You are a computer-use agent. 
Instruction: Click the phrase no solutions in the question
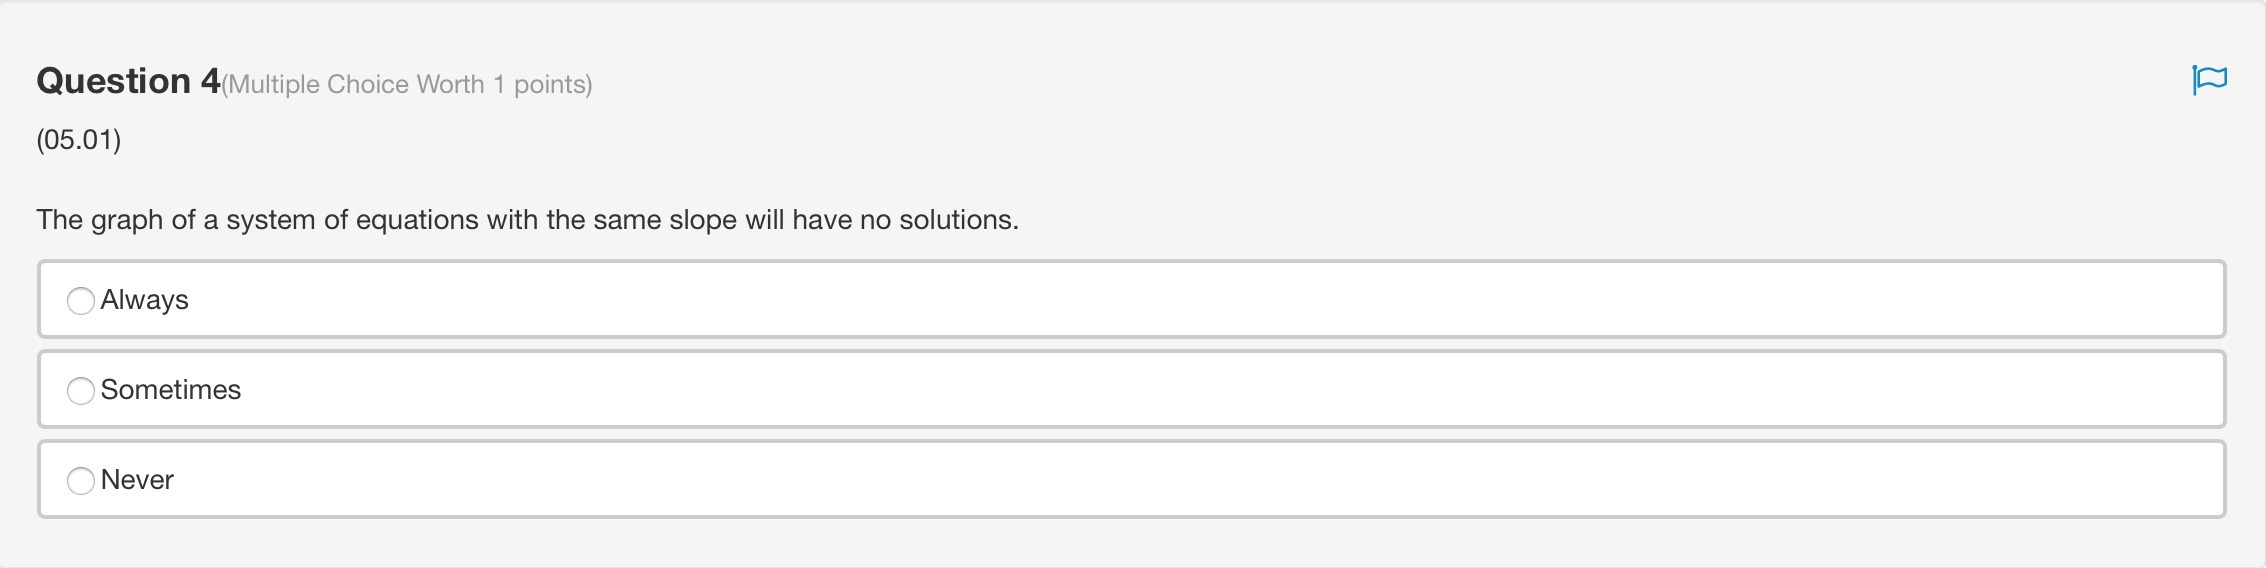coord(938,220)
